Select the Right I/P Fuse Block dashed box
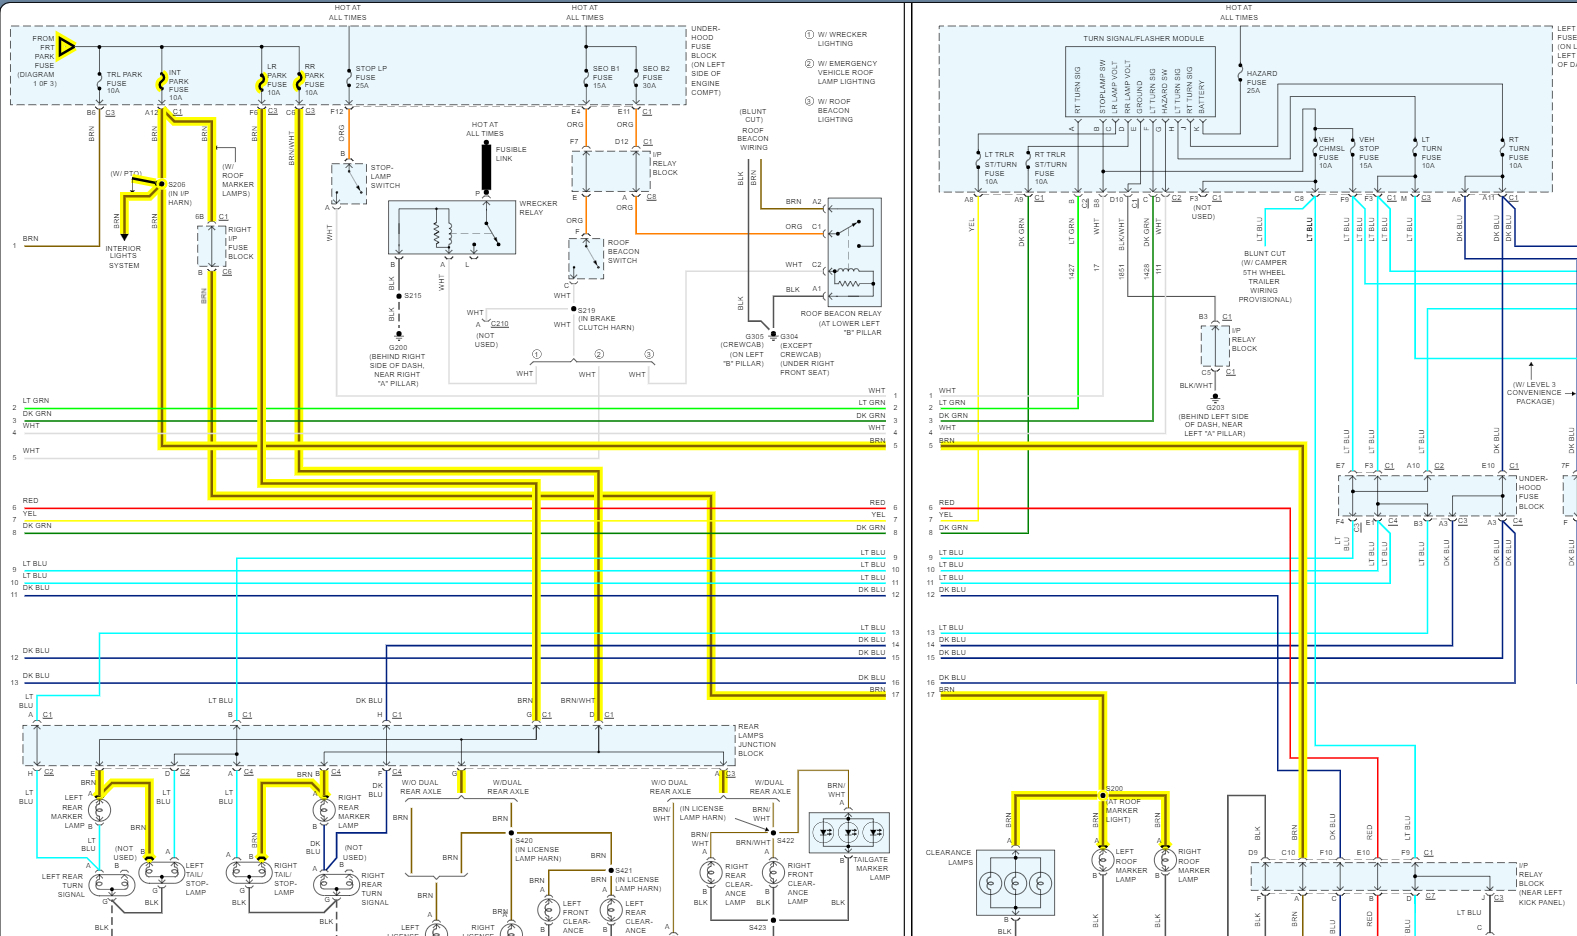Viewport: 1577px width, 936px height. pyautogui.click(x=211, y=246)
